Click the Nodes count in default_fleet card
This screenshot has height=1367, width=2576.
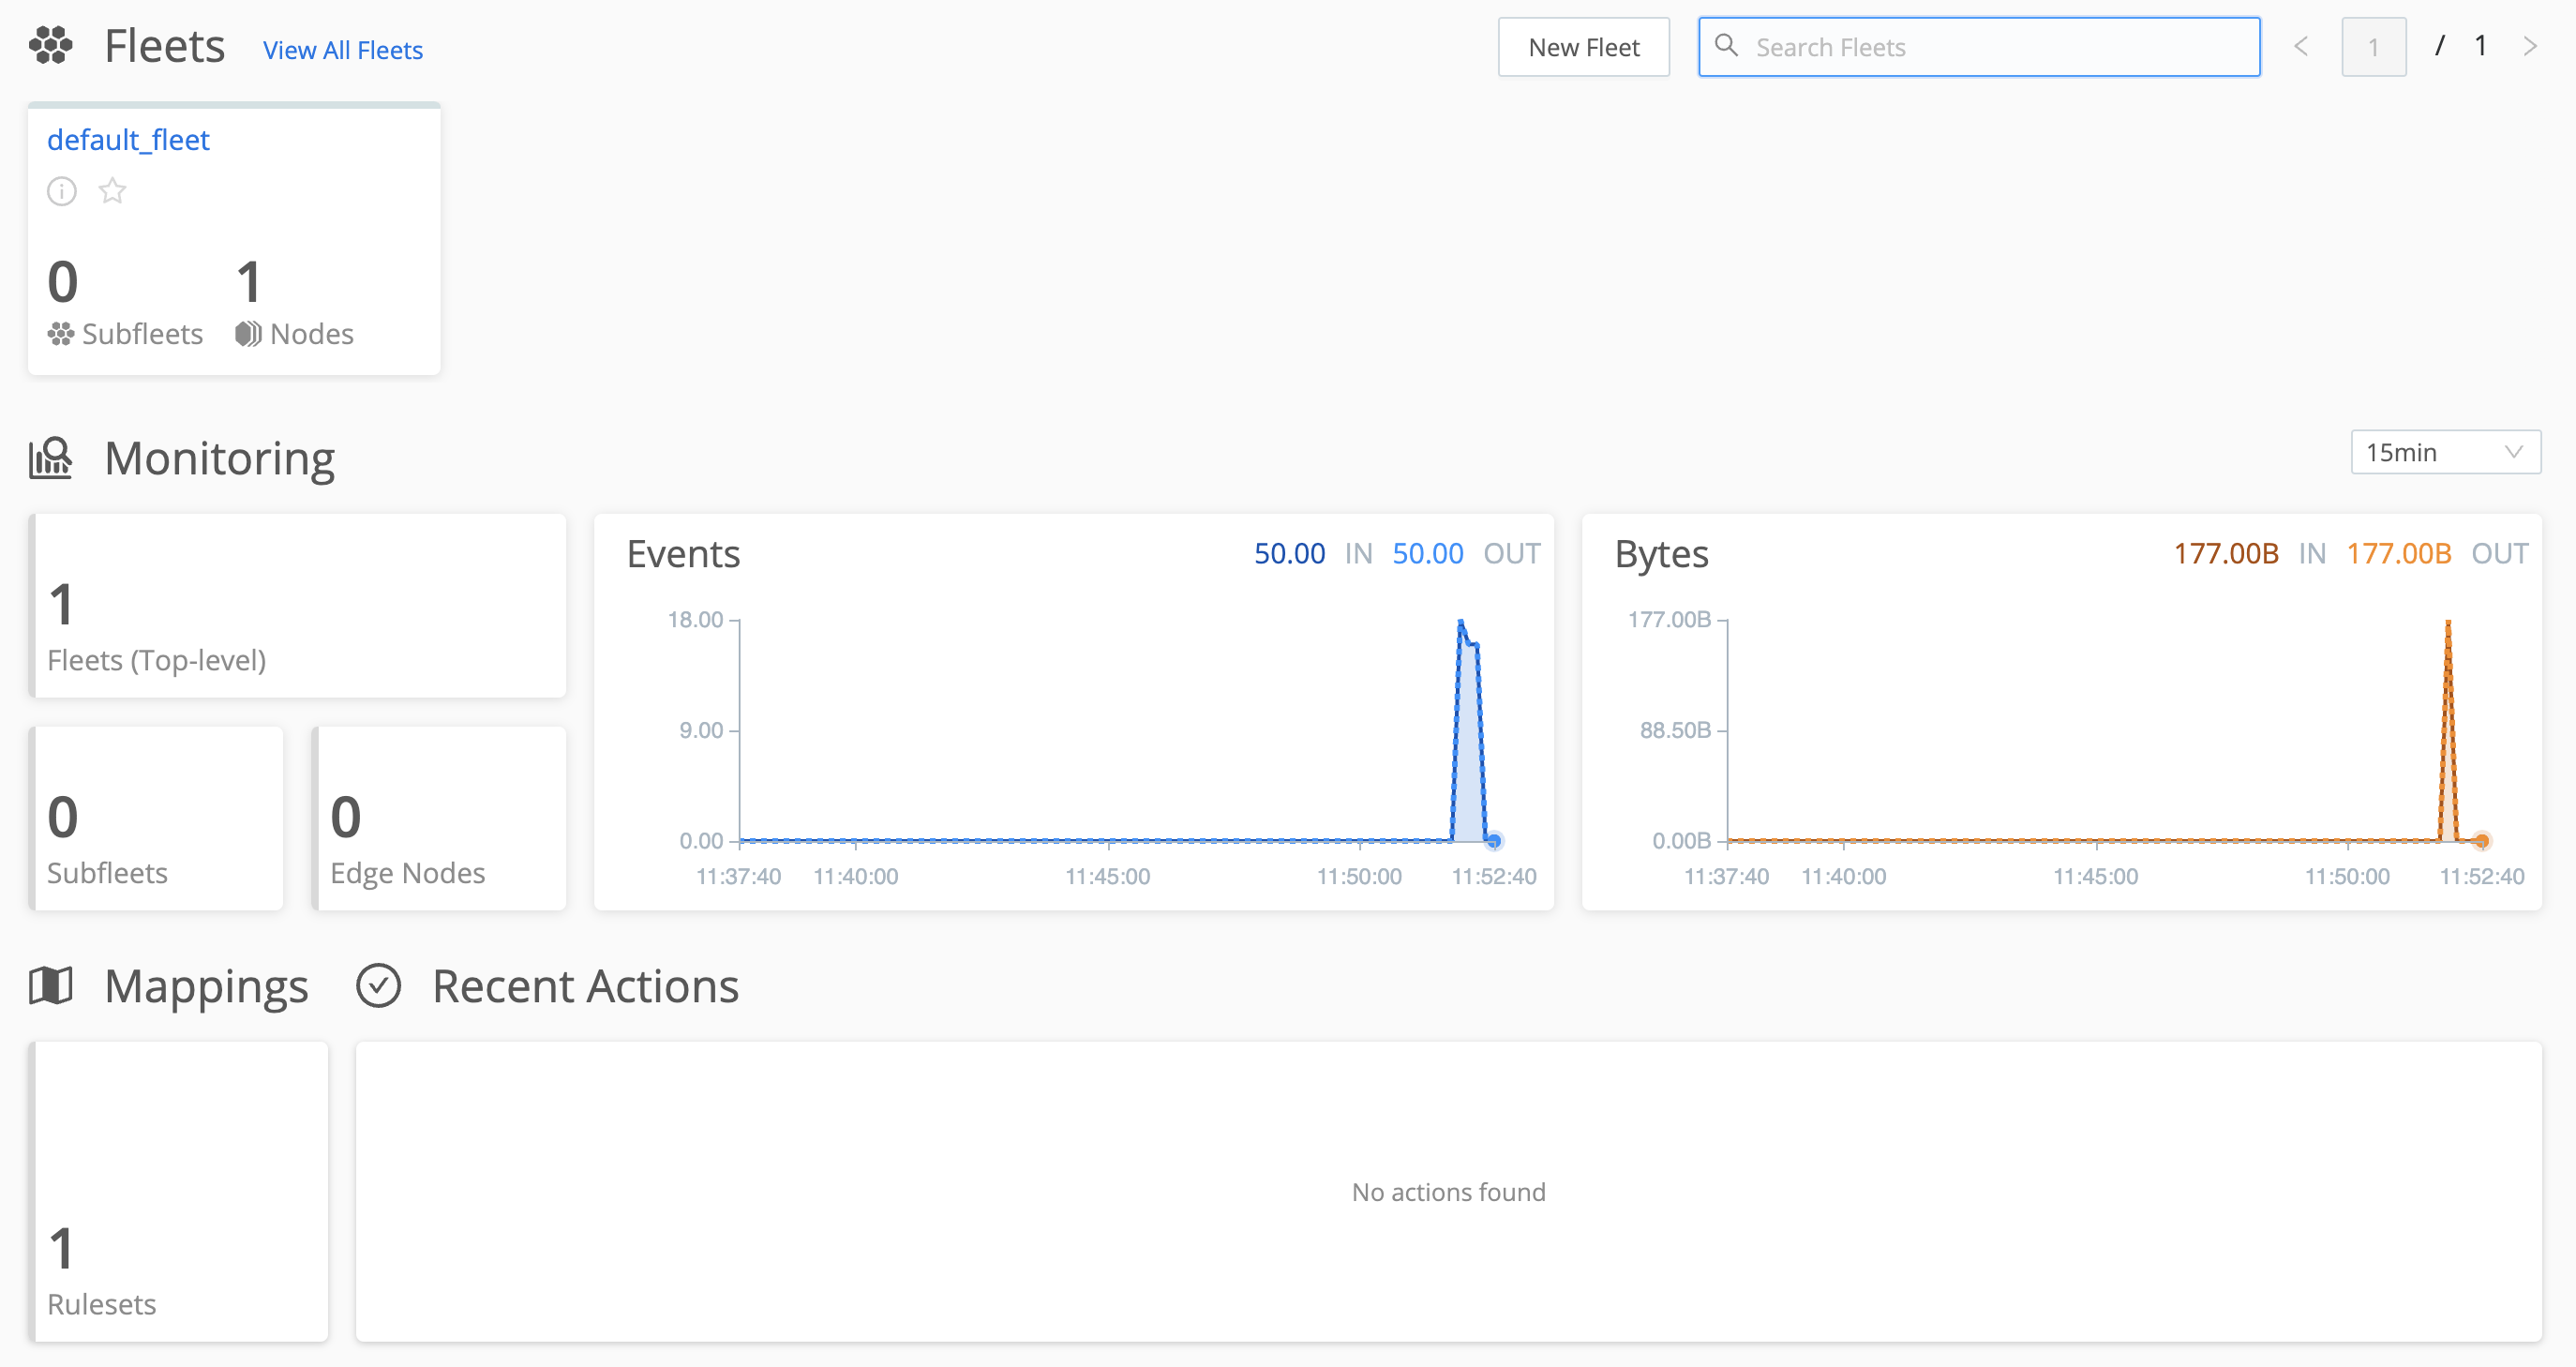pyautogui.click(x=249, y=282)
